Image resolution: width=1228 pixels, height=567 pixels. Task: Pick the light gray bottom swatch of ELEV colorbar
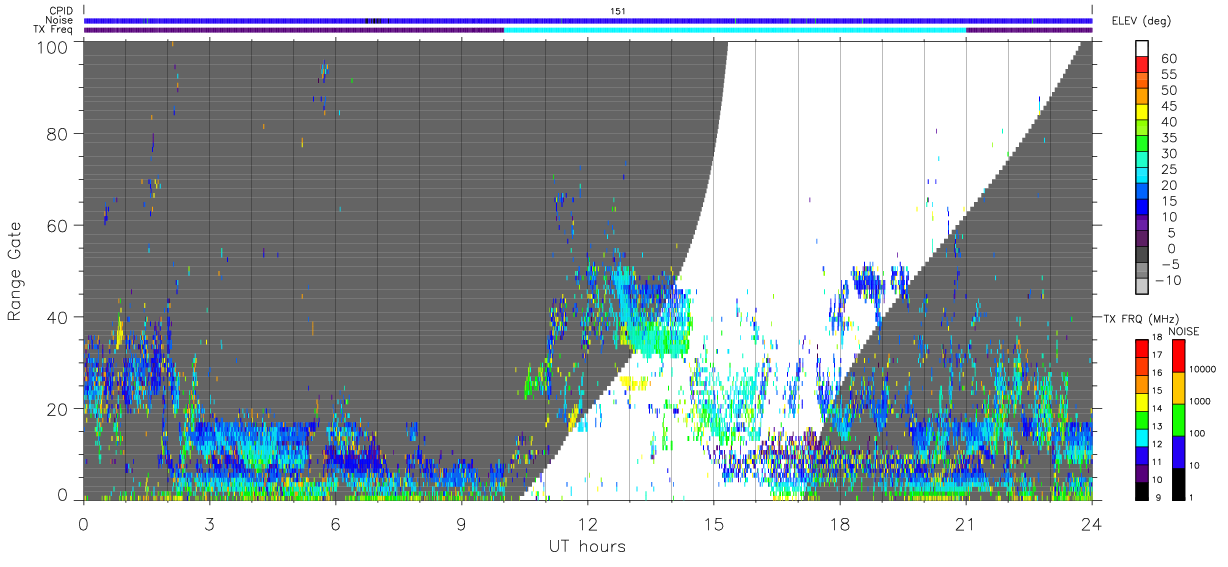[1144, 287]
